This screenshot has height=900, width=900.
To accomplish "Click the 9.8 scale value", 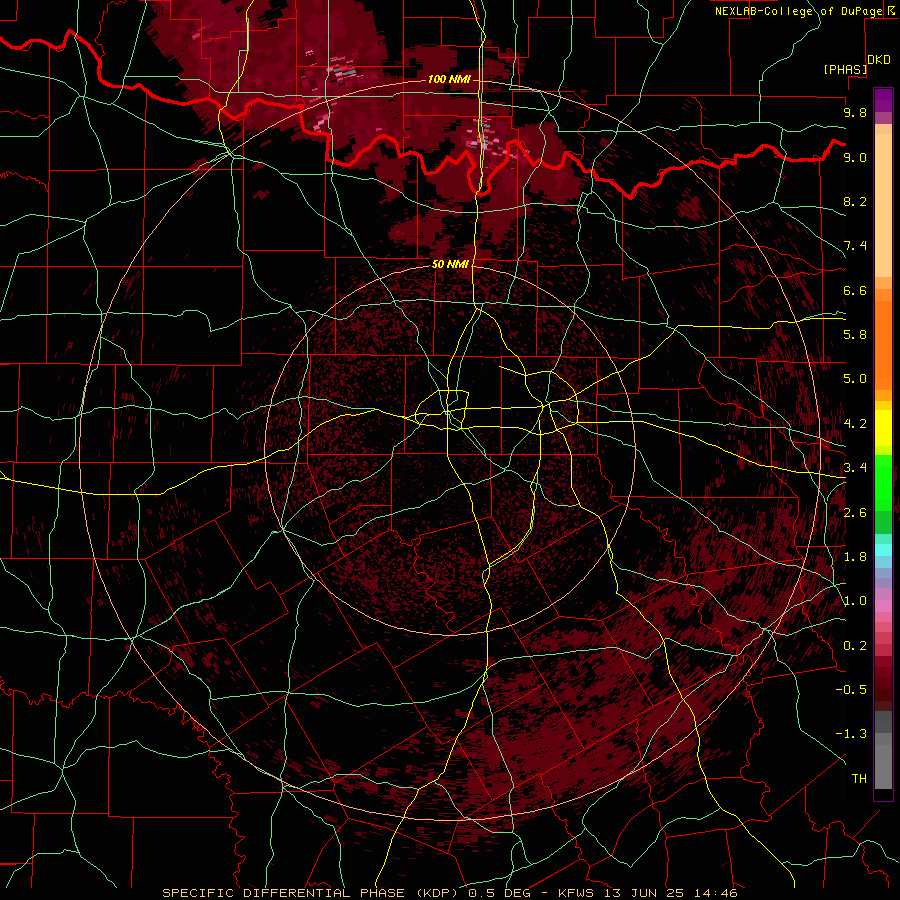I will [x=855, y=112].
